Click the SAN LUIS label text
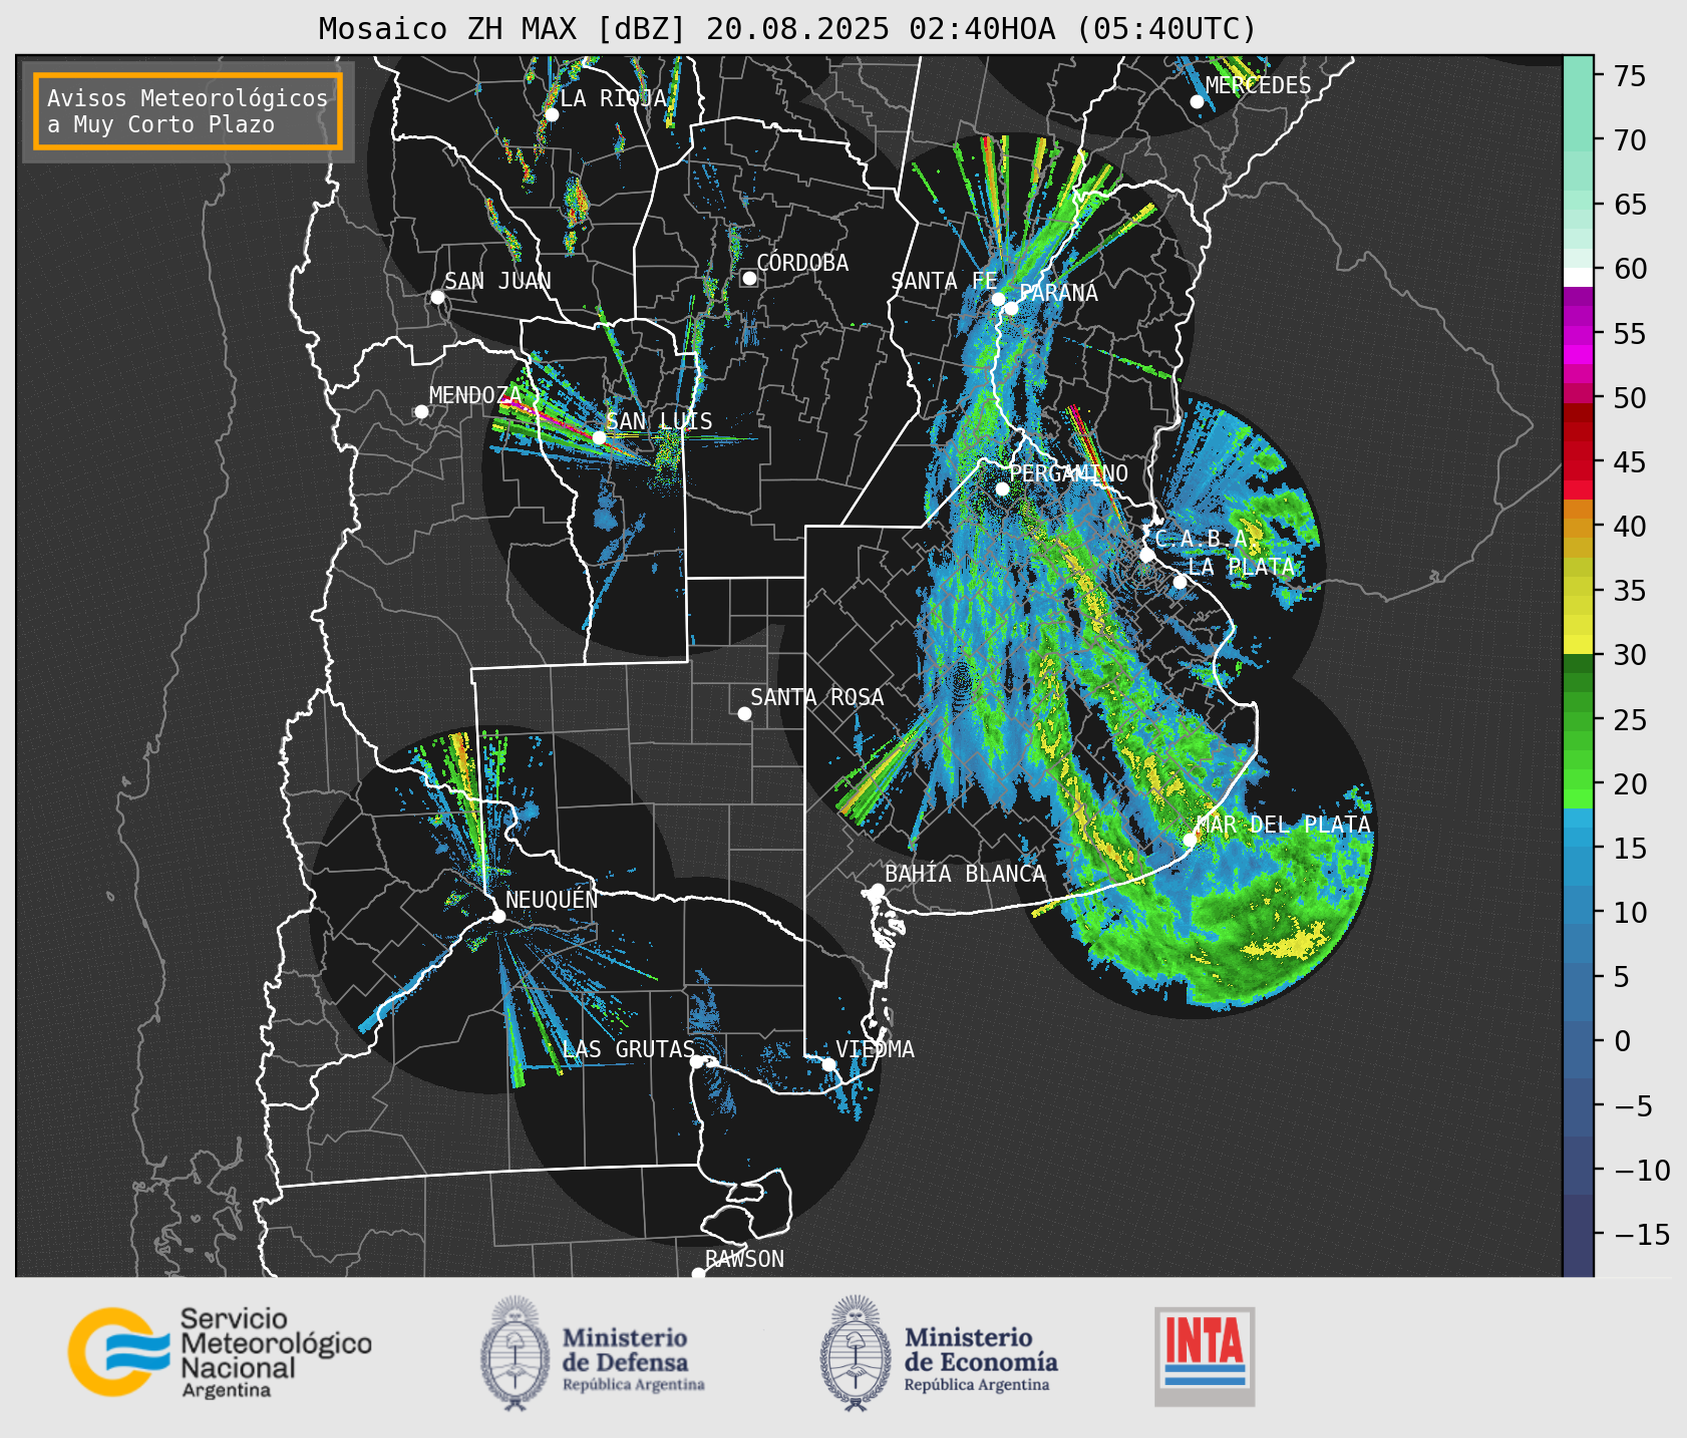1687x1438 pixels. (x=659, y=421)
